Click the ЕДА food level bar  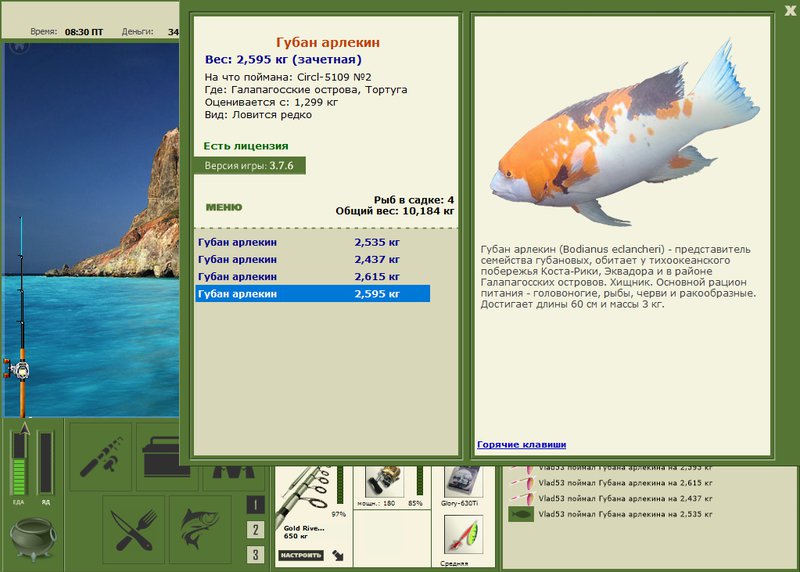[19, 464]
